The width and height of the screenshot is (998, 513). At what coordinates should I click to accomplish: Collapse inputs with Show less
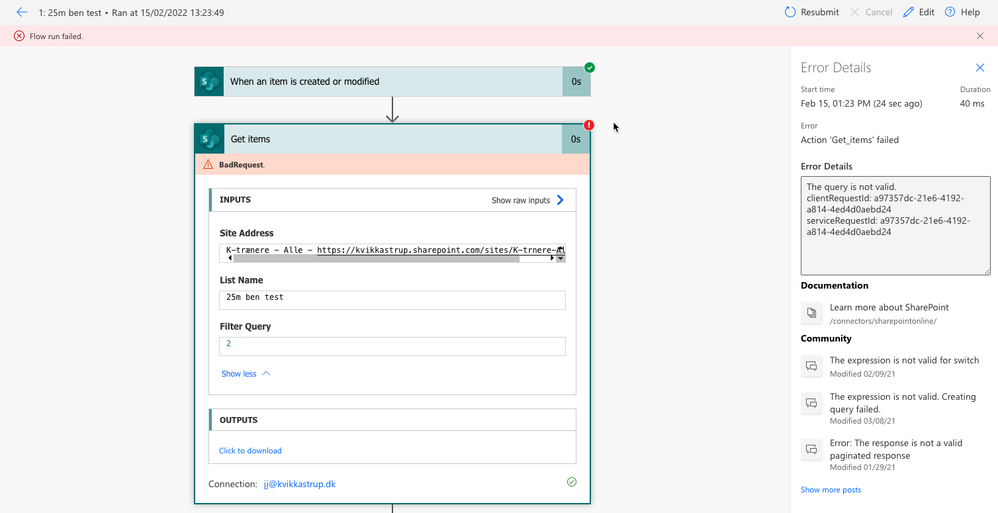(x=246, y=374)
